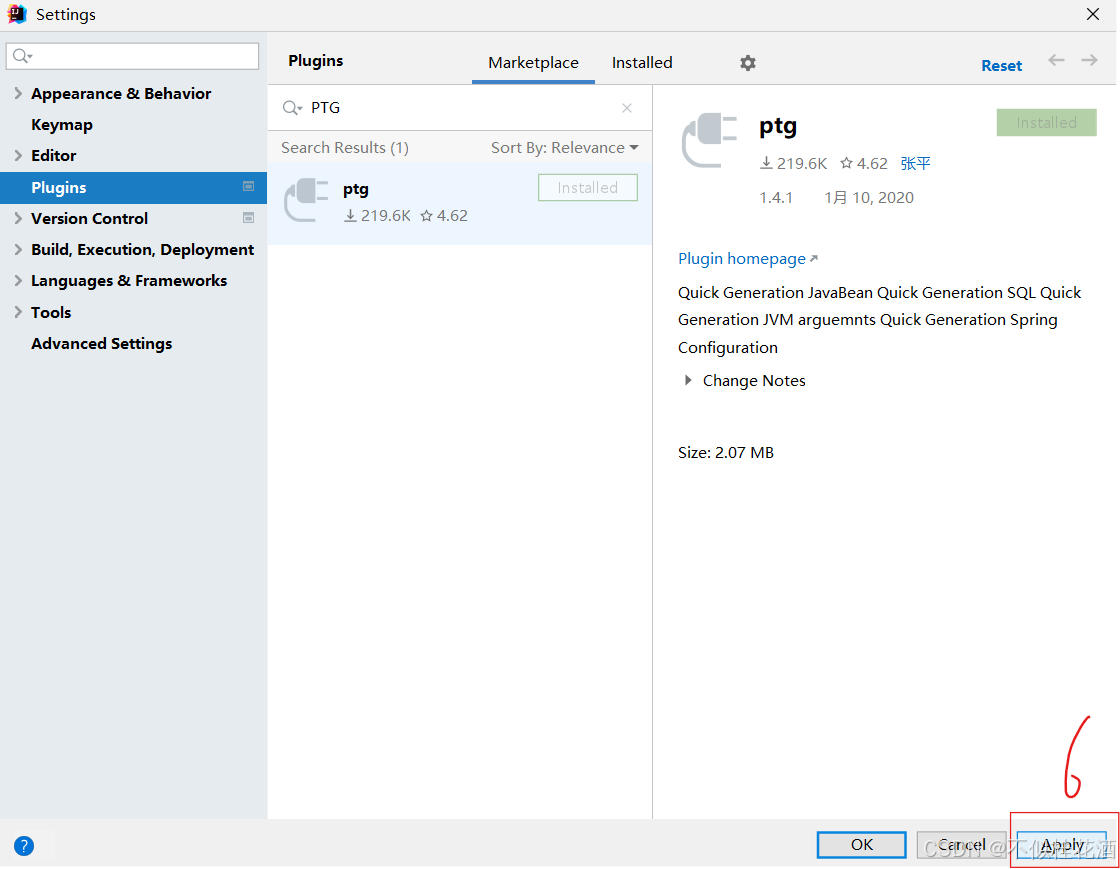Click the Reset link
This screenshot has width=1120, height=869.
point(1001,66)
